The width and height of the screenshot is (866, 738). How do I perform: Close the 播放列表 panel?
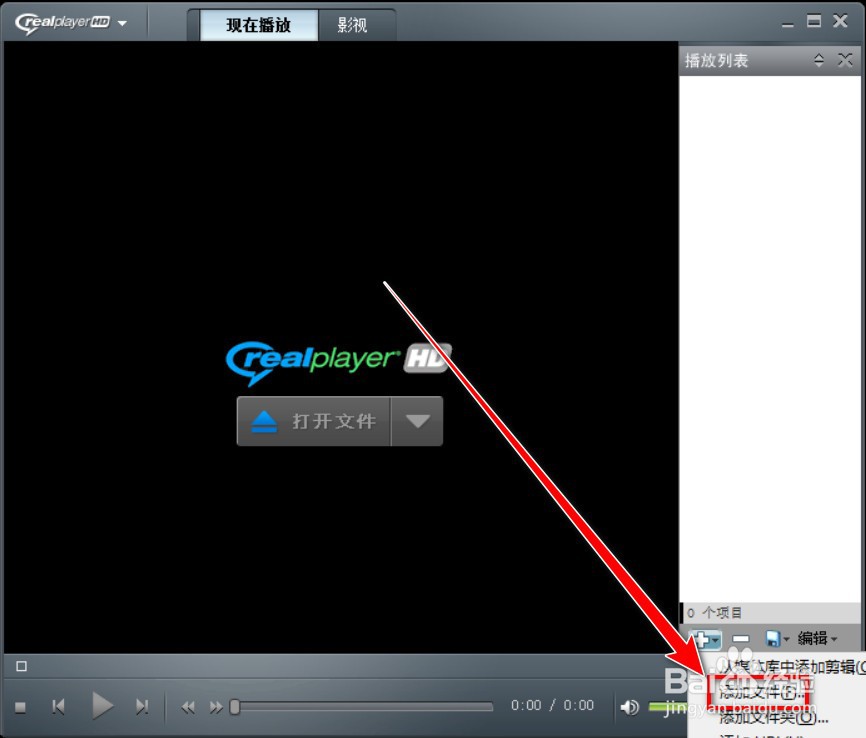845,60
